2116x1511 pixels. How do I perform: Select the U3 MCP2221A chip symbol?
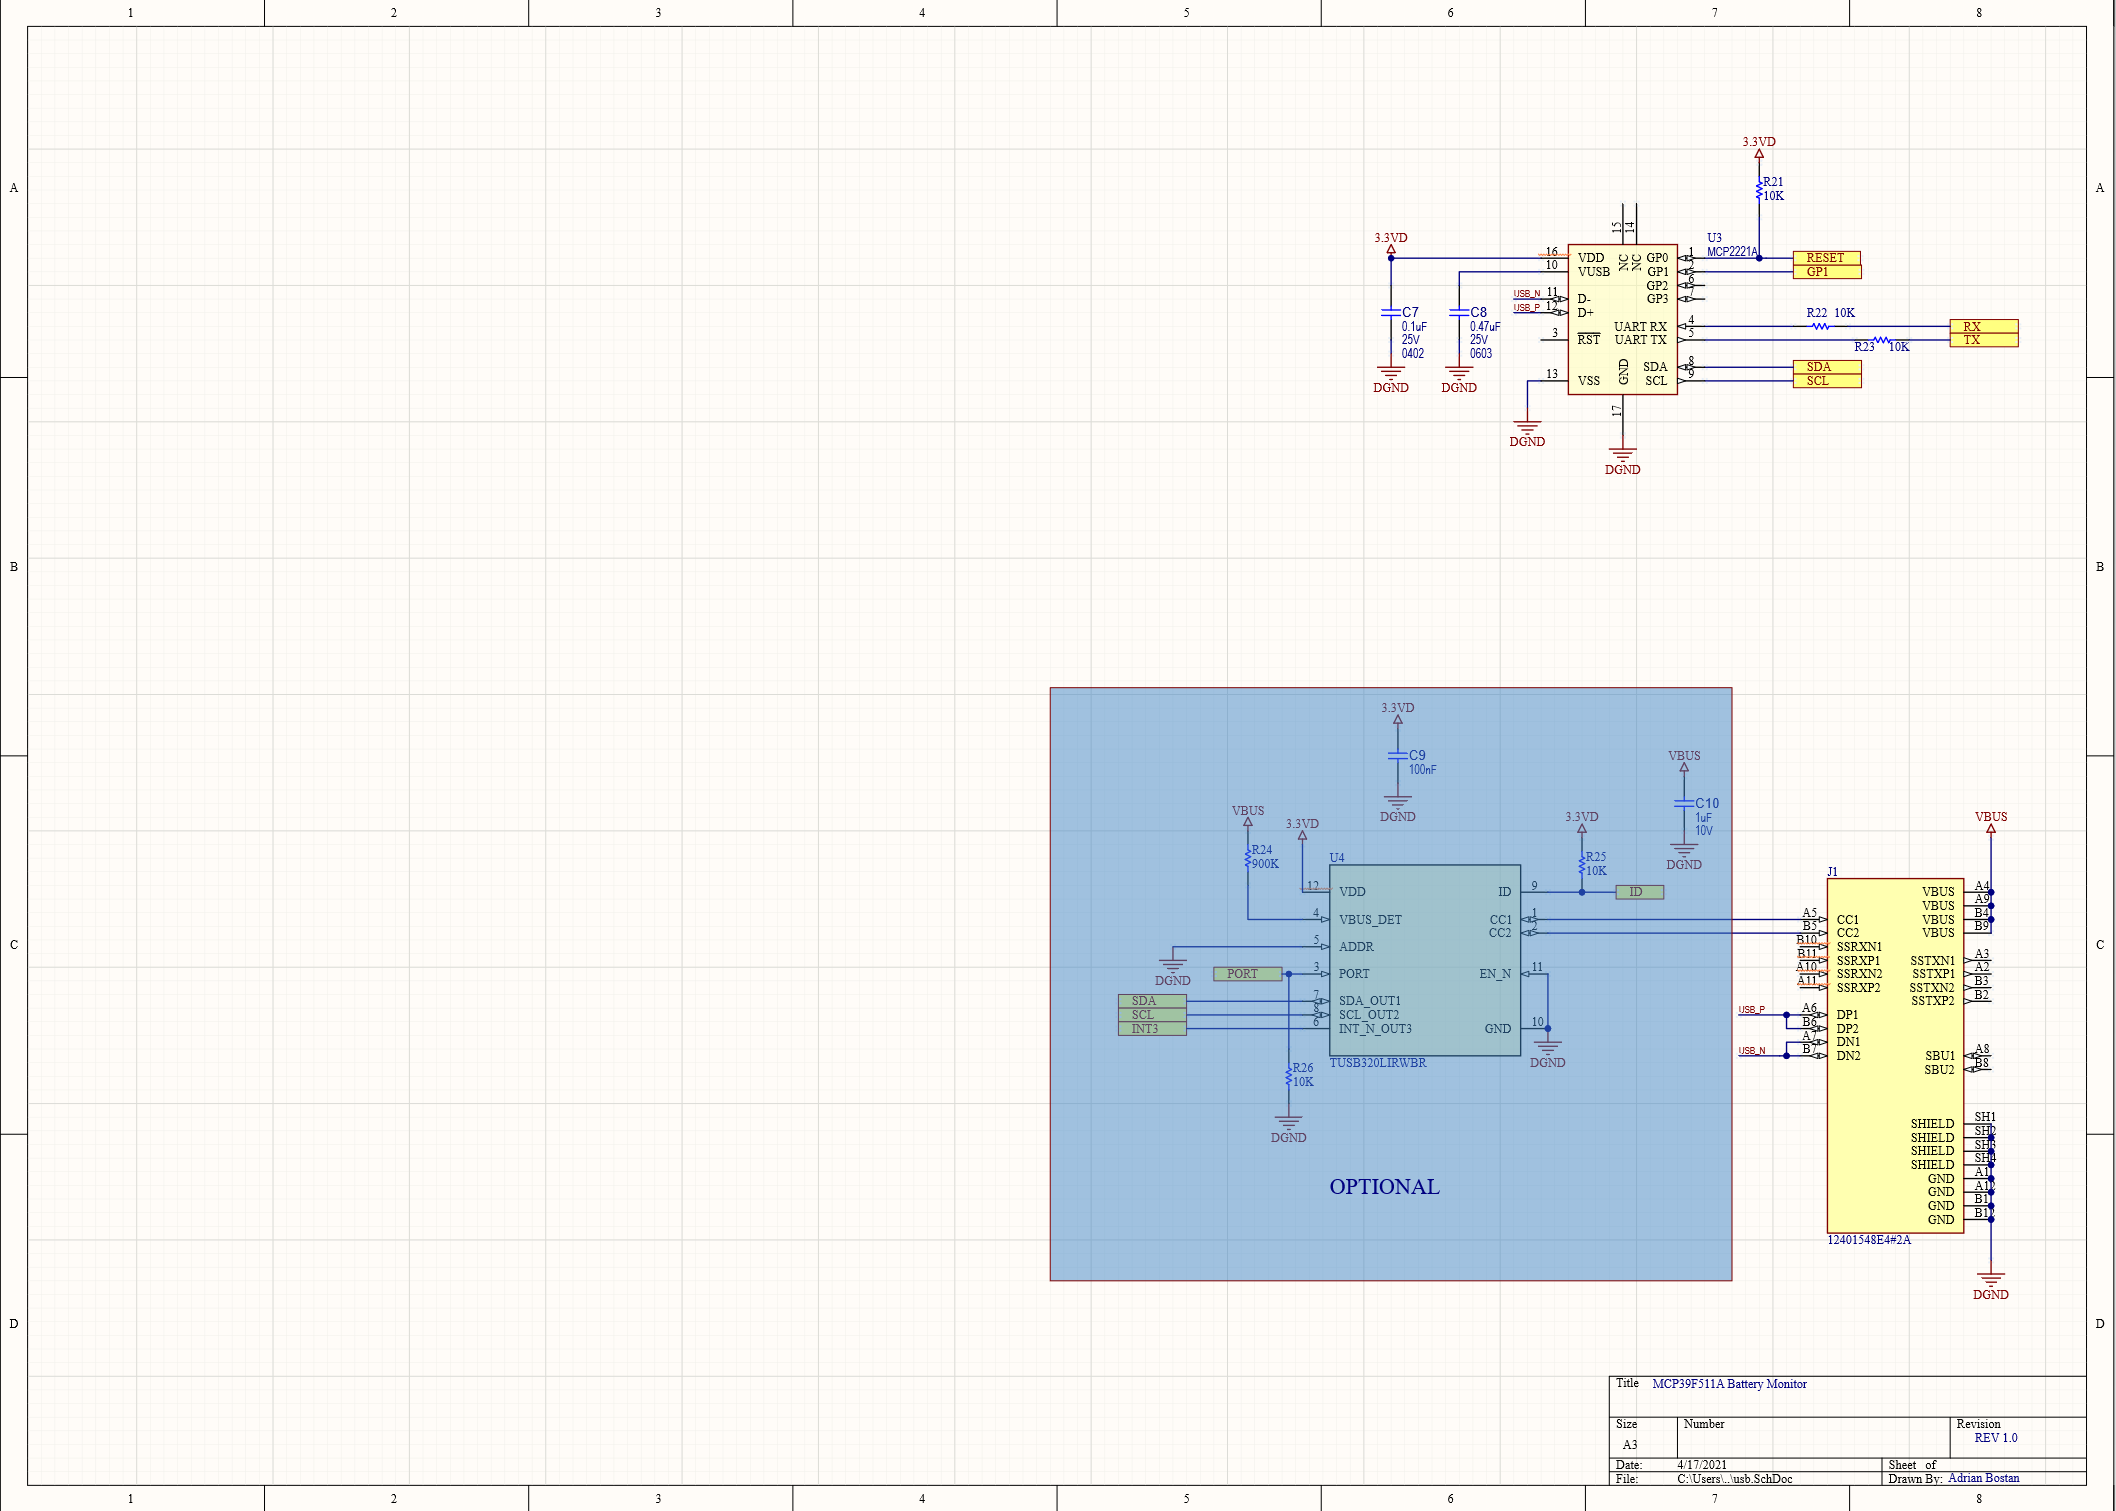point(1621,320)
